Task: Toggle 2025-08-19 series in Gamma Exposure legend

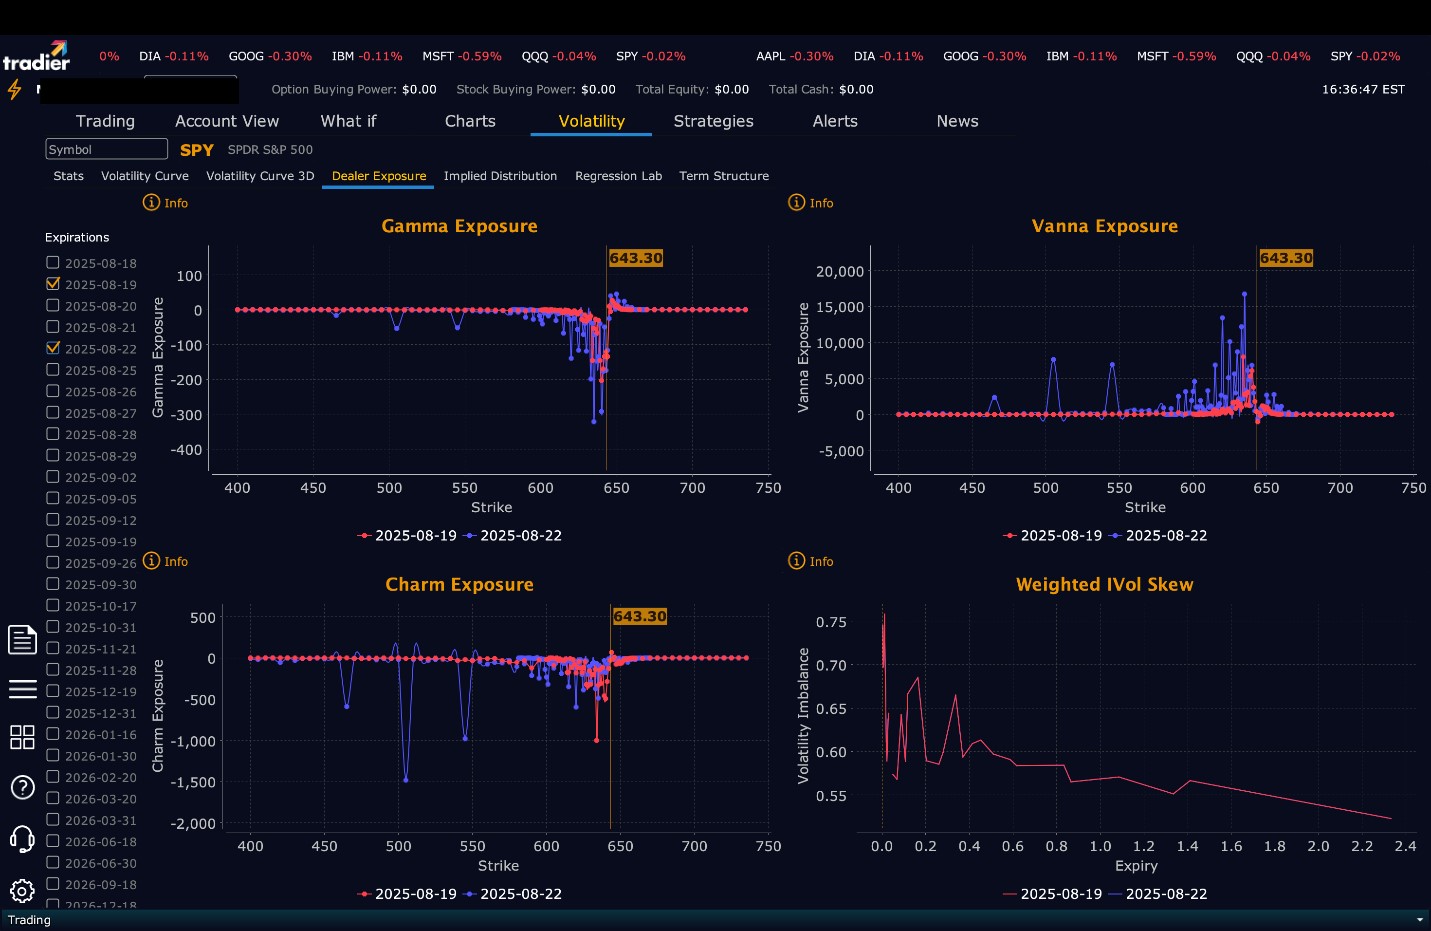Action: click(407, 536)
